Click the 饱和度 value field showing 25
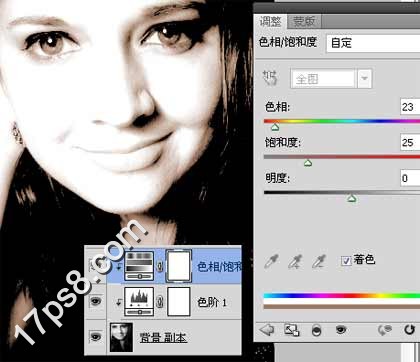Image resolution: width=420 pixels, height=362 pixels. [410, 143]
